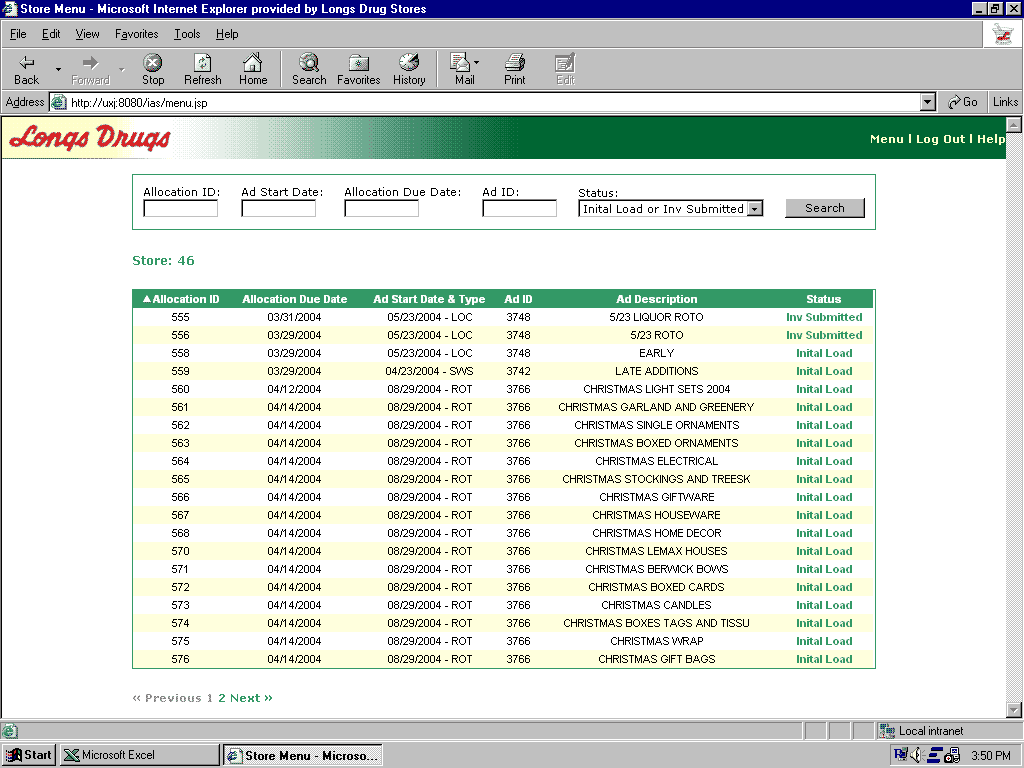Open the Edit menu
The width and height of the screenshot is (1024, 768).
tap(51, 34)
